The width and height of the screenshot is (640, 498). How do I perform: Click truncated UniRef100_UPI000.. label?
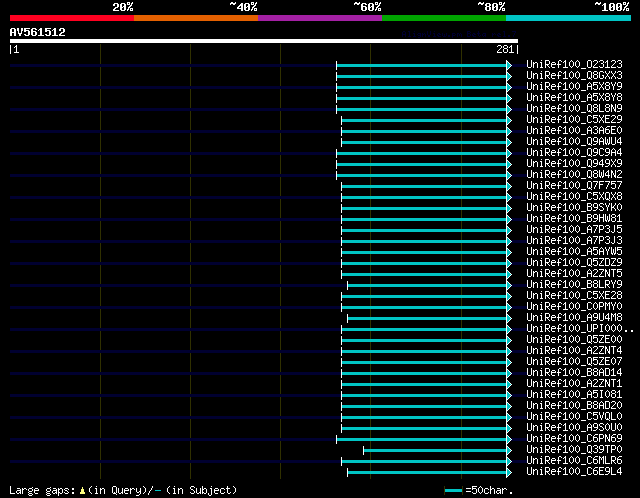580,329
